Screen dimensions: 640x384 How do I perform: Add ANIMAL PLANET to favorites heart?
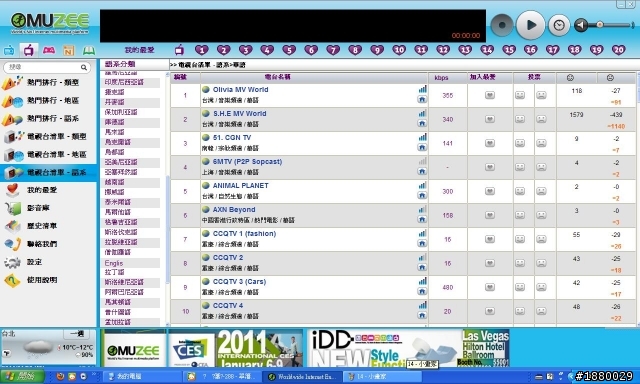[x=490, y=191]
